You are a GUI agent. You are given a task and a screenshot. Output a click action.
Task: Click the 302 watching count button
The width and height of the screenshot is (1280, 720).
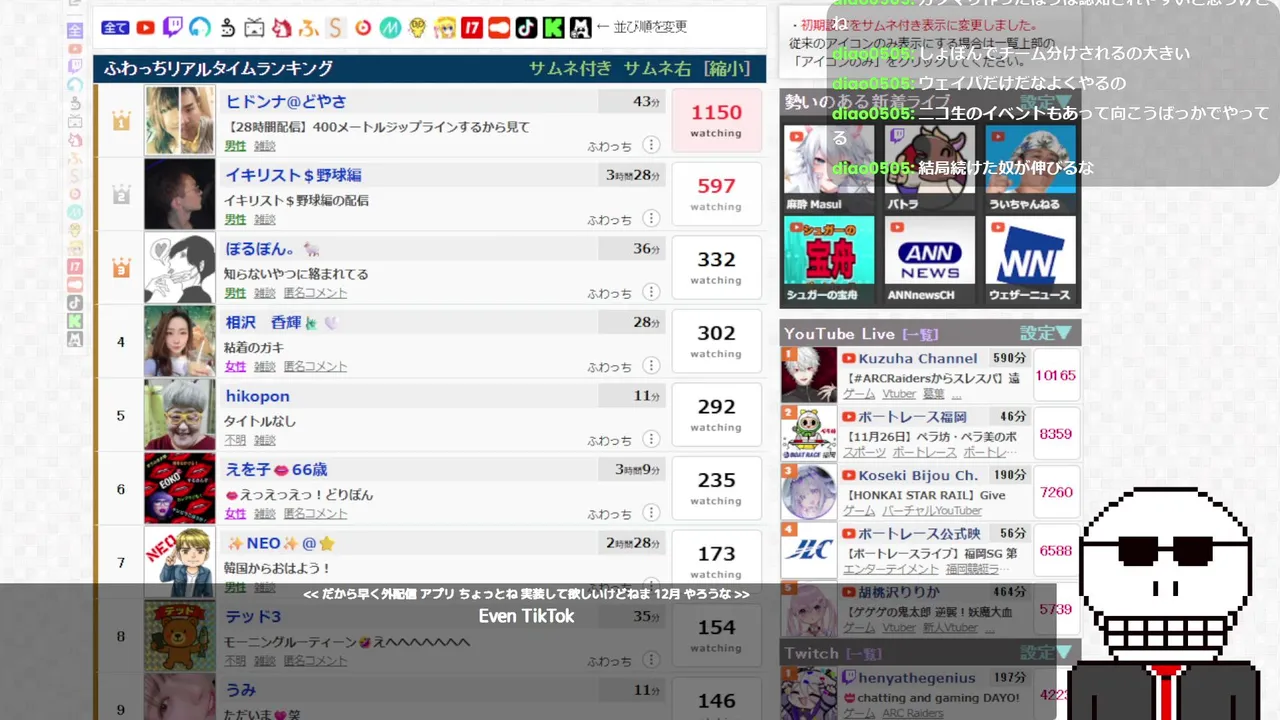tap(716, 342)
